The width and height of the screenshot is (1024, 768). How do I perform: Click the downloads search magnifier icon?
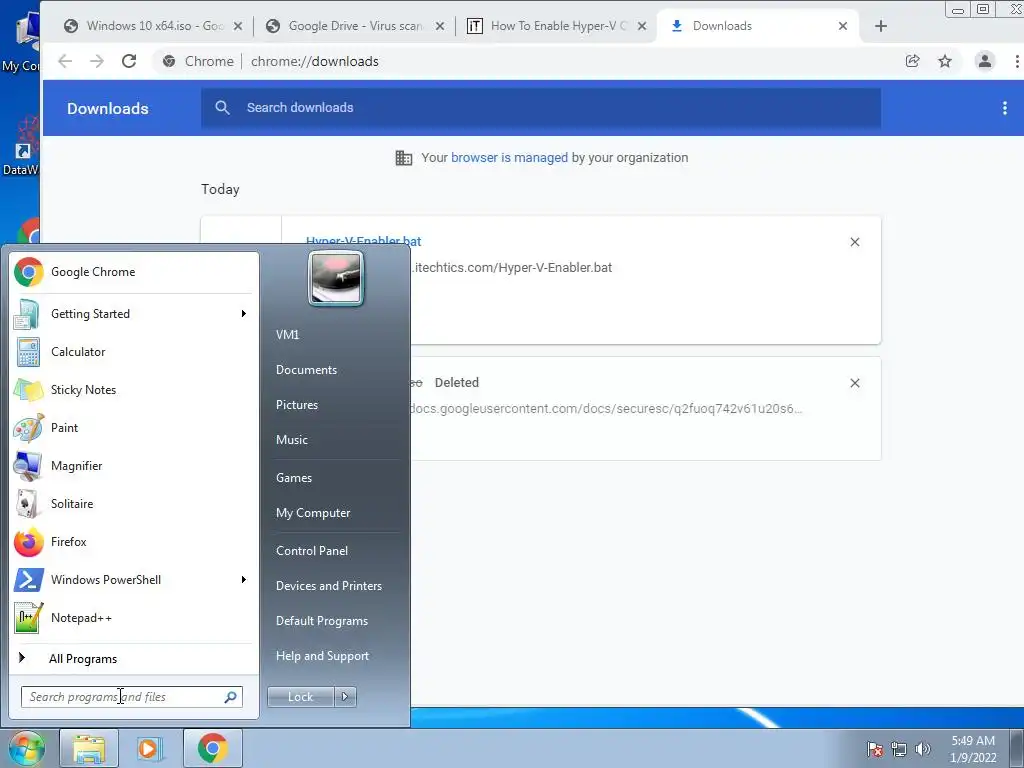[222, 108]
